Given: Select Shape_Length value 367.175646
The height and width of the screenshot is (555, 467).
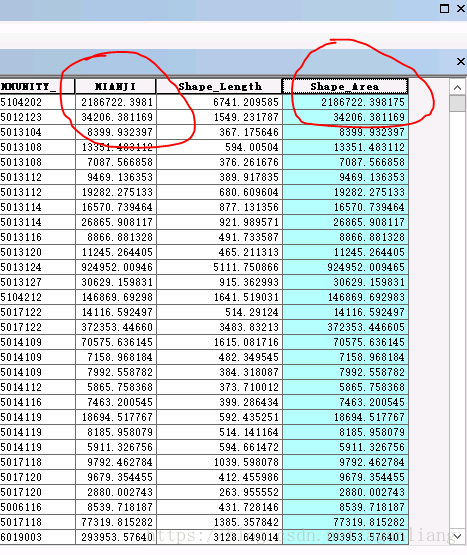Looking at the screenshot, I should [x=220, y=132].
